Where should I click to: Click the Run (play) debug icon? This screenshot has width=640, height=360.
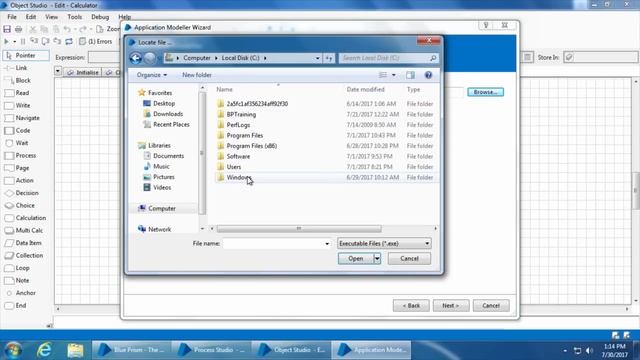6,42
